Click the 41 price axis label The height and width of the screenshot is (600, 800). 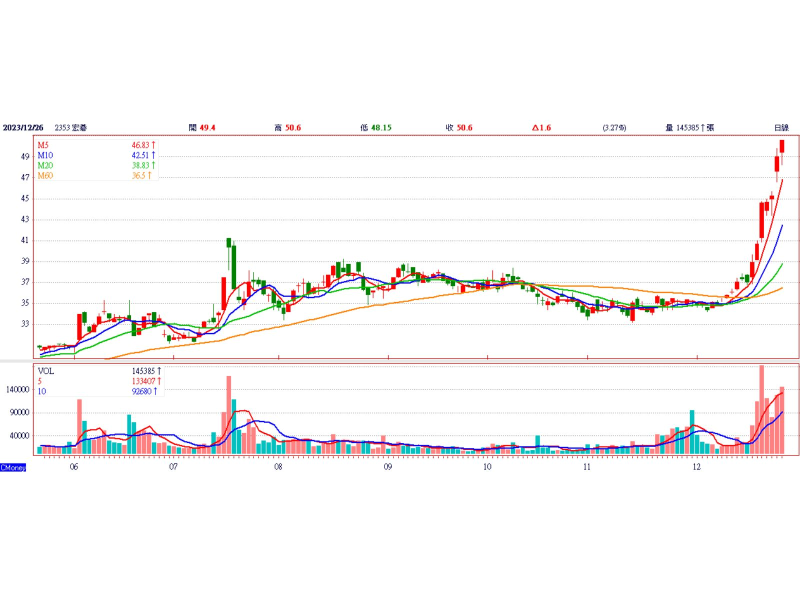point(24,241)
